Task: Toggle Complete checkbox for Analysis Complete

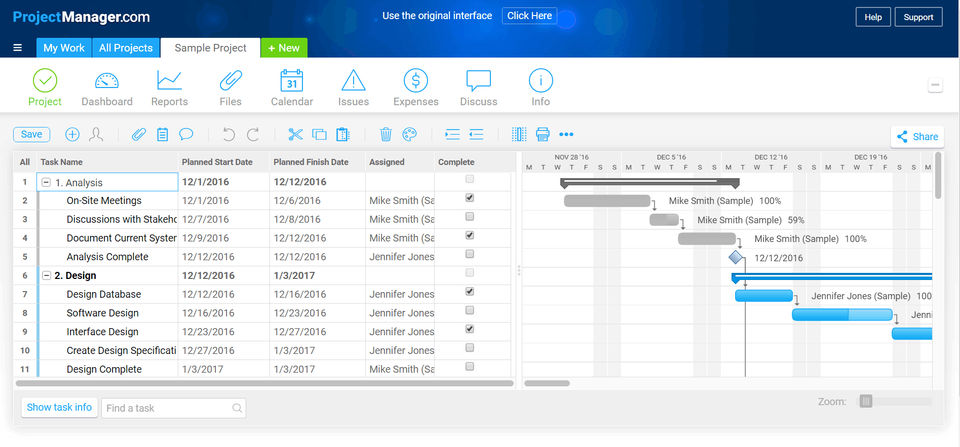Action: coord(470,254)
